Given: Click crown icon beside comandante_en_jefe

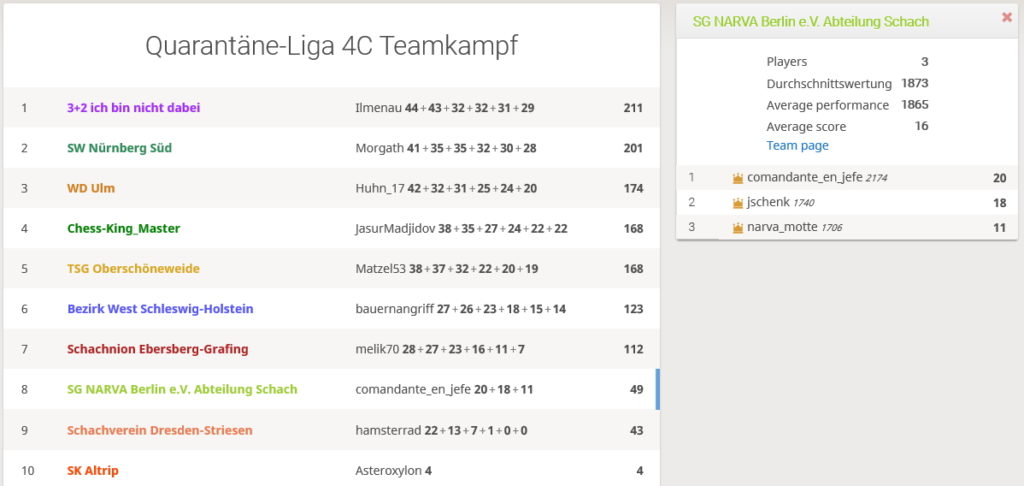Looking at the screenshot, I should tap(738, 178).
